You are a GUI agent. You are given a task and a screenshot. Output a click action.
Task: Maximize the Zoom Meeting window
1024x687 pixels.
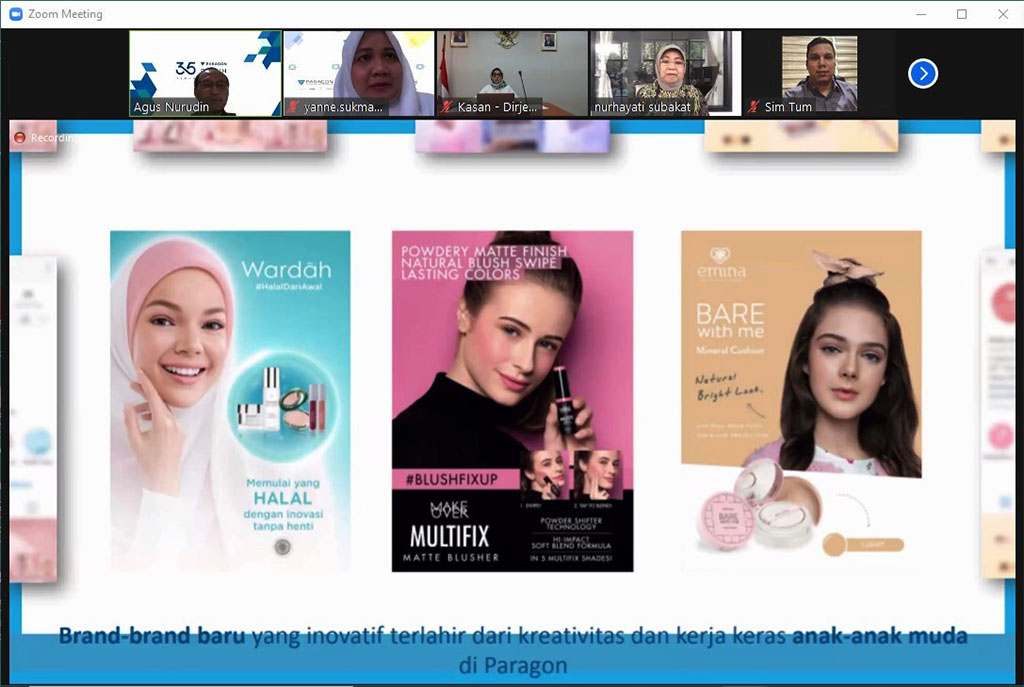(x=962, y=14)
